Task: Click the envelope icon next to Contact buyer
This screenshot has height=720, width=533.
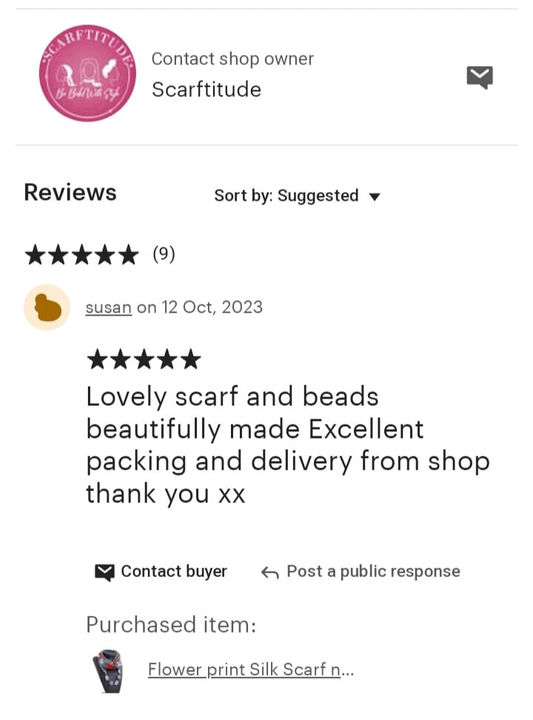Action: (x=104, y=572)
